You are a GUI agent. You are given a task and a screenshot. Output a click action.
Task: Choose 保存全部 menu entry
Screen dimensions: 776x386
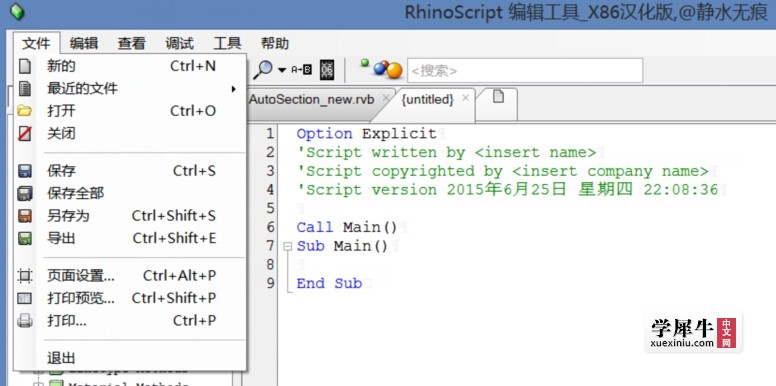130,193
